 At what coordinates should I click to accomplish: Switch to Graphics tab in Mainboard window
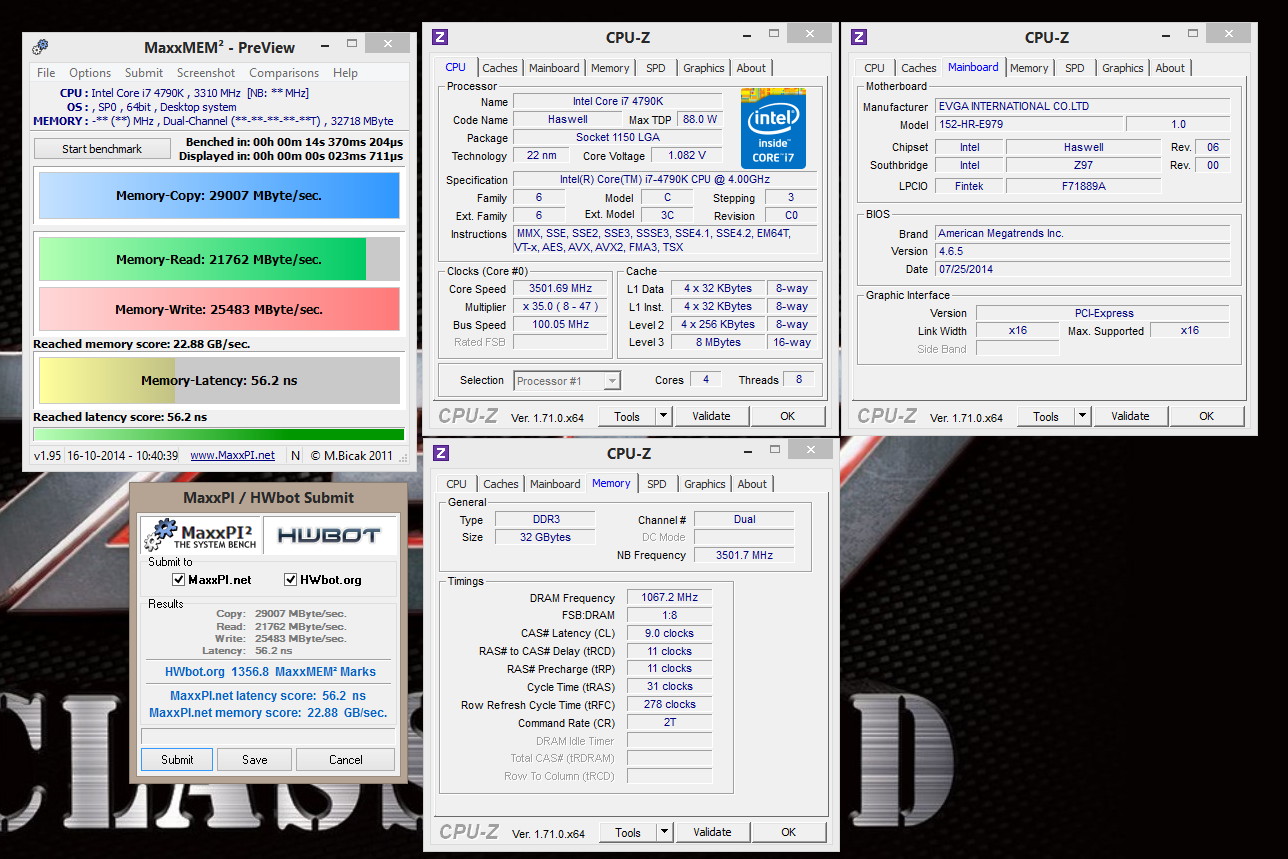pyautogui.click(x=1123, y=68)
